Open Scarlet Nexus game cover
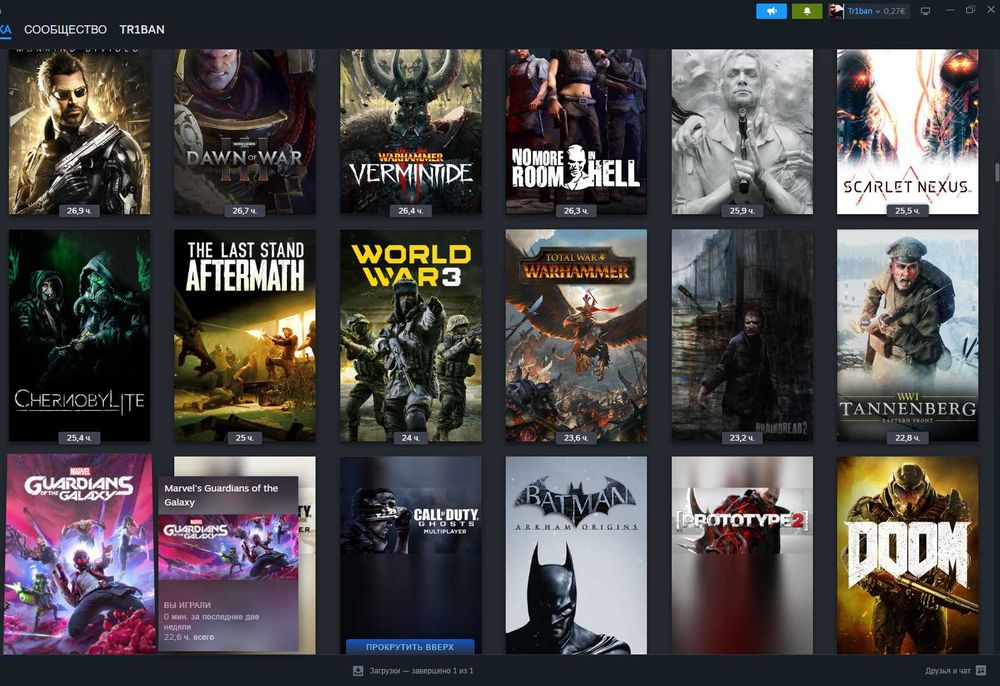 [908, 131]
